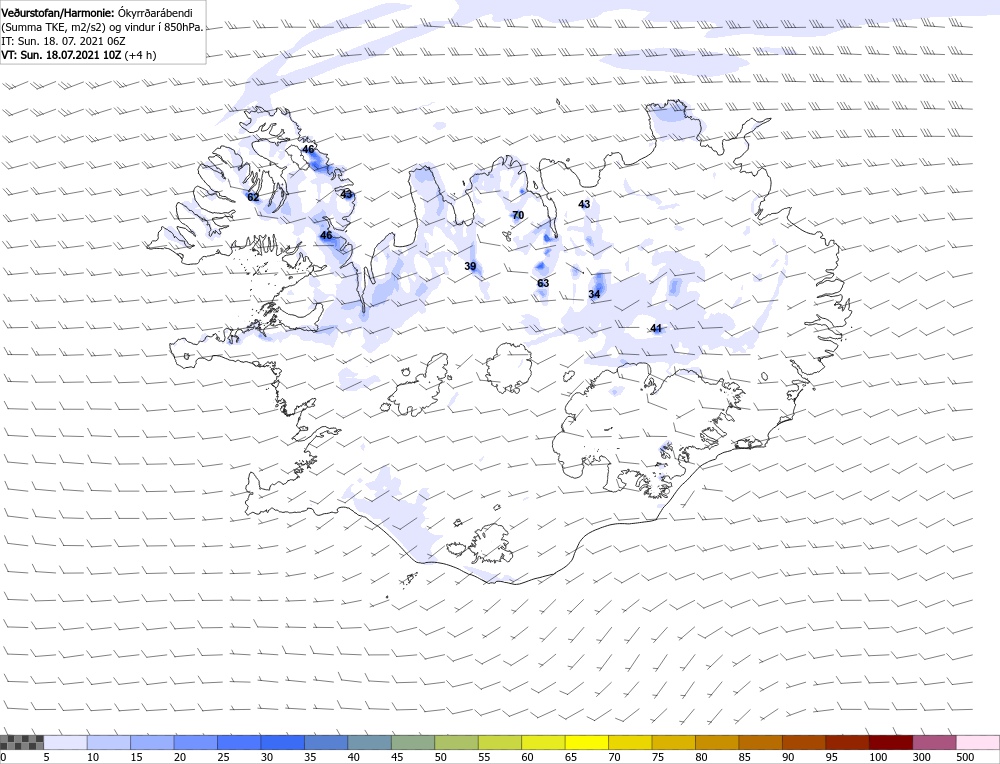This screenshot has width=1000, height=764.
Task: Click the 300 label under the color scale
Action: coord(922,757)
